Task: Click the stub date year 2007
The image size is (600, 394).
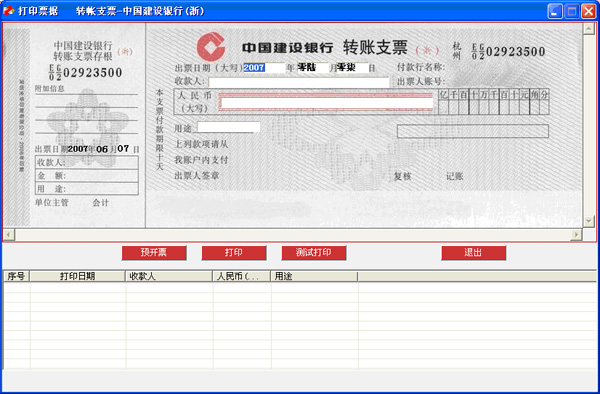Action: pyautogui.click(x=78, y=149)
